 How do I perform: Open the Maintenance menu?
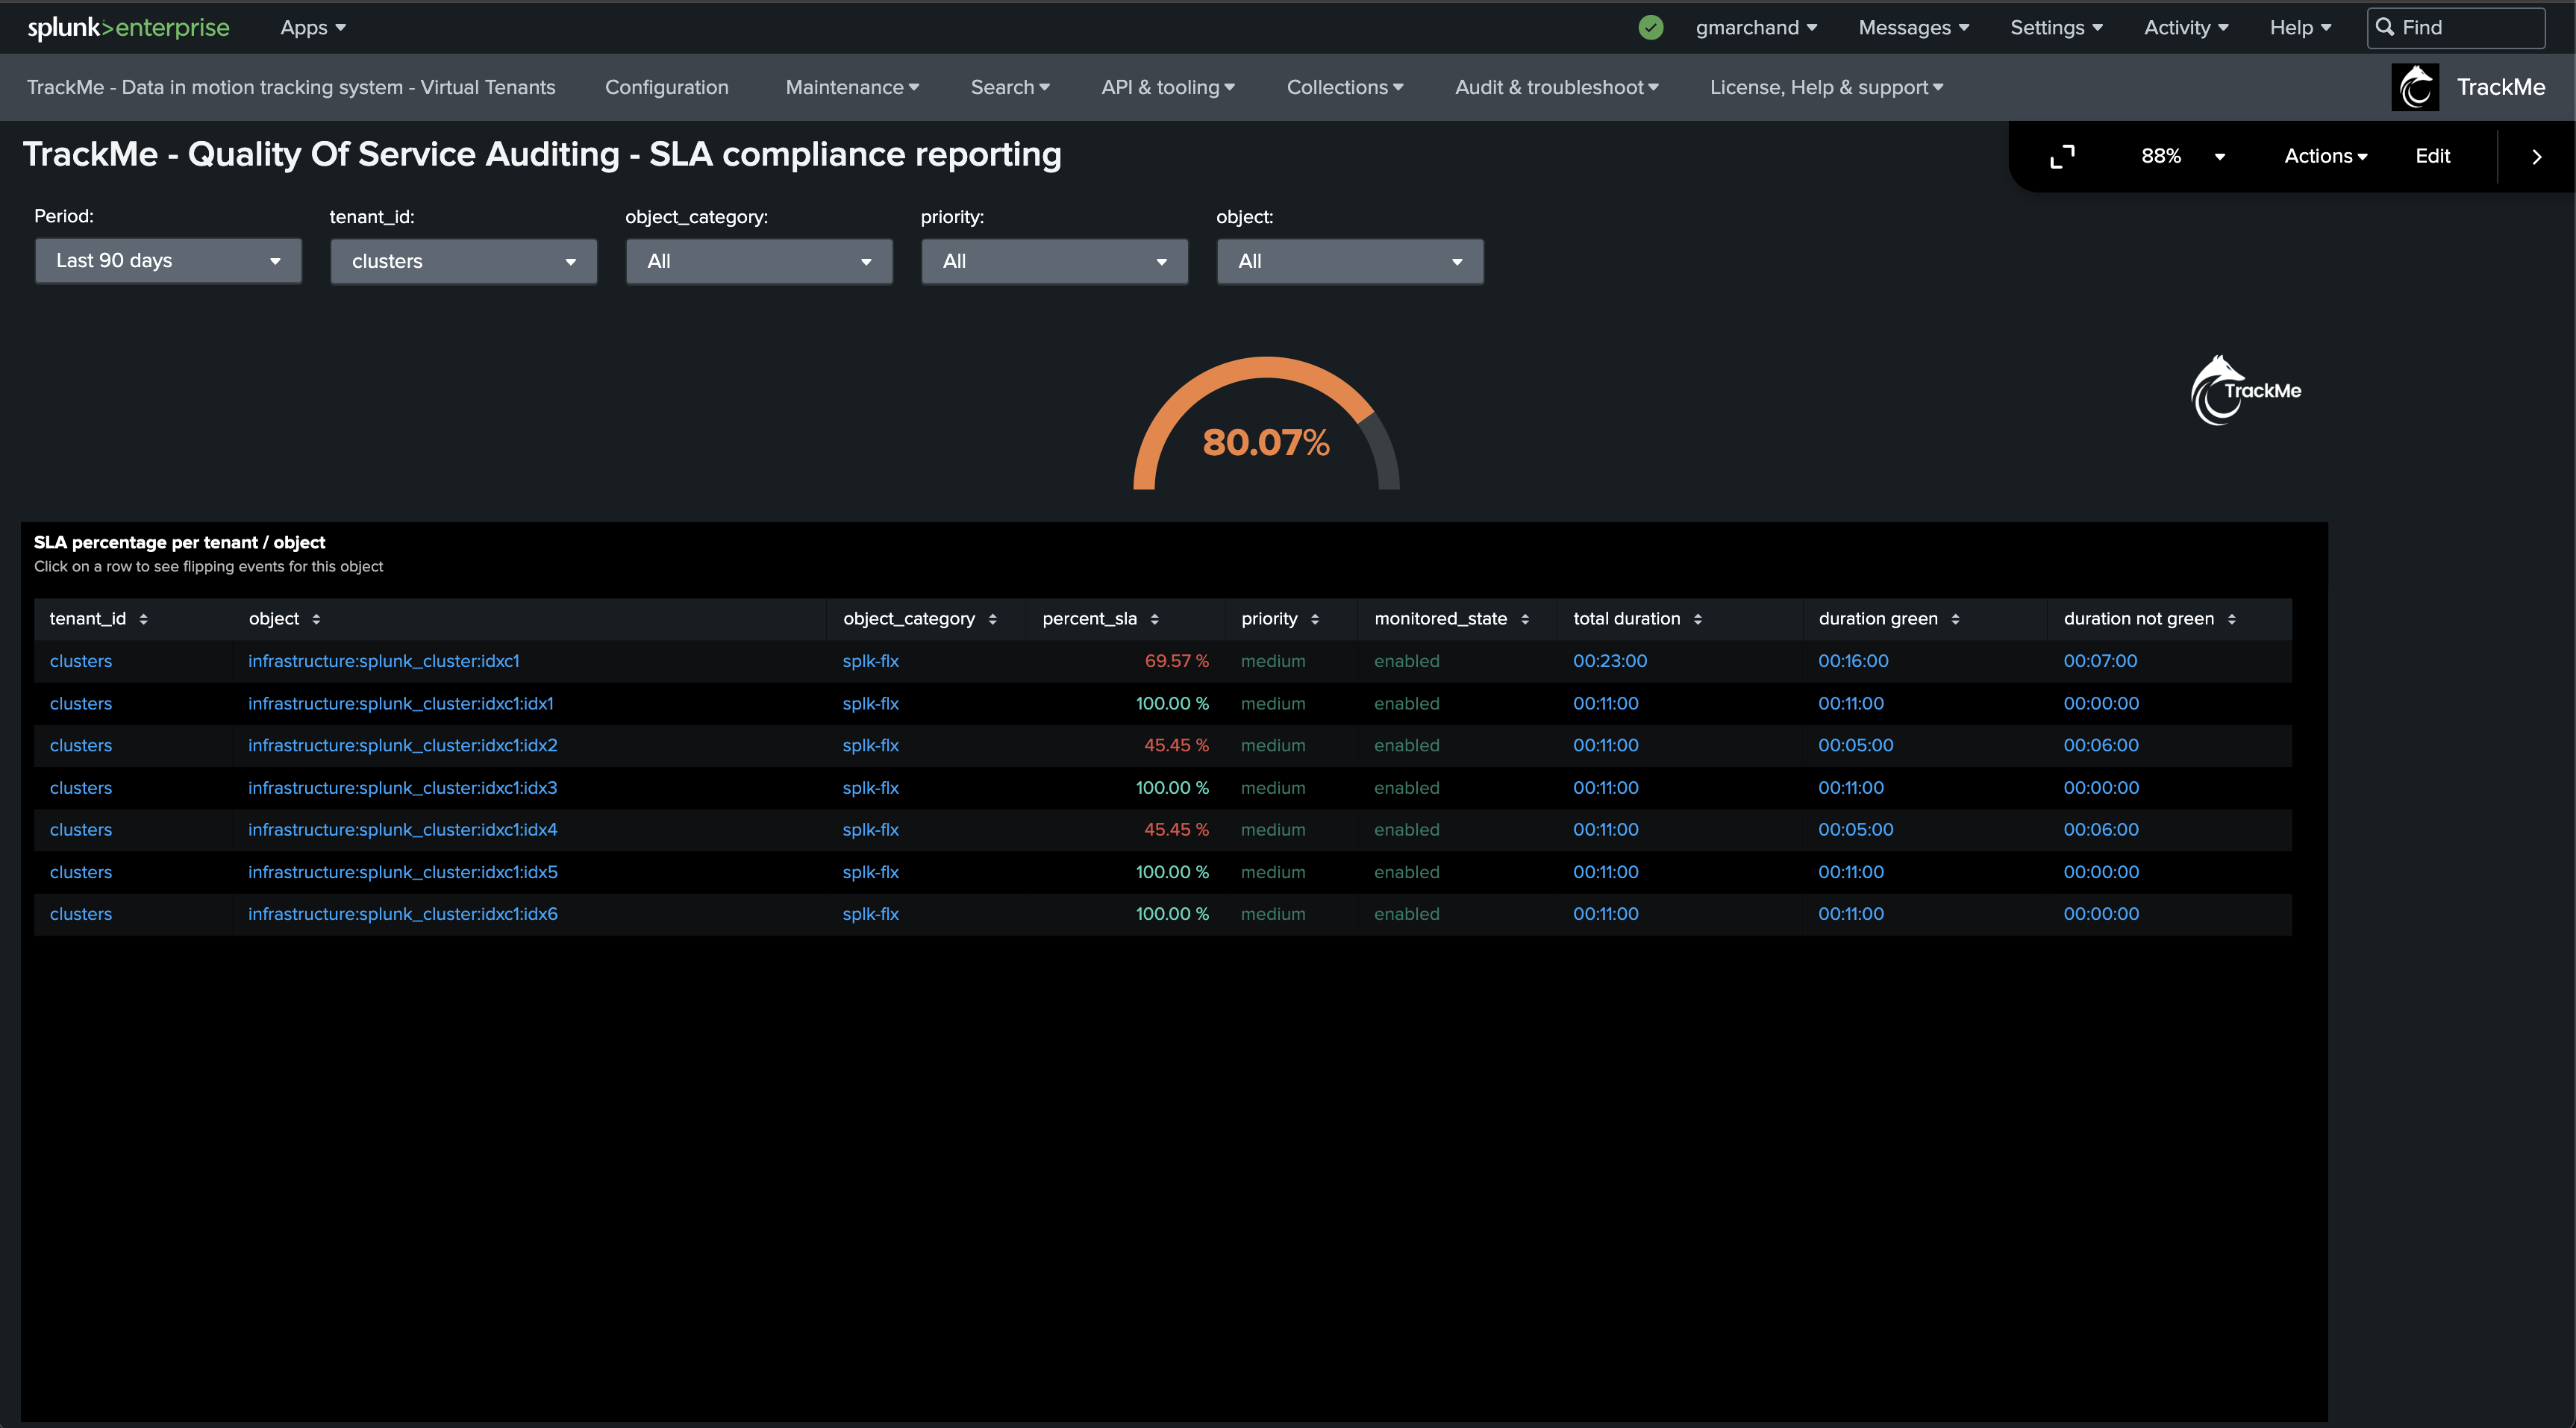click(852, 87)
